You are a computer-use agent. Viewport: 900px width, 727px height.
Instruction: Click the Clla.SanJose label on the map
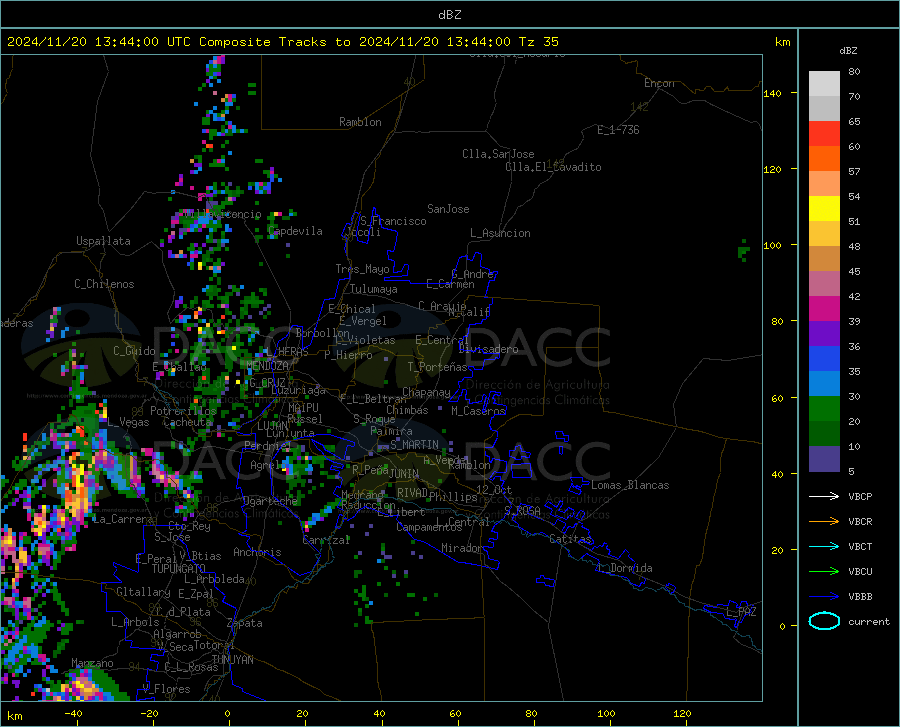point(498,154)
